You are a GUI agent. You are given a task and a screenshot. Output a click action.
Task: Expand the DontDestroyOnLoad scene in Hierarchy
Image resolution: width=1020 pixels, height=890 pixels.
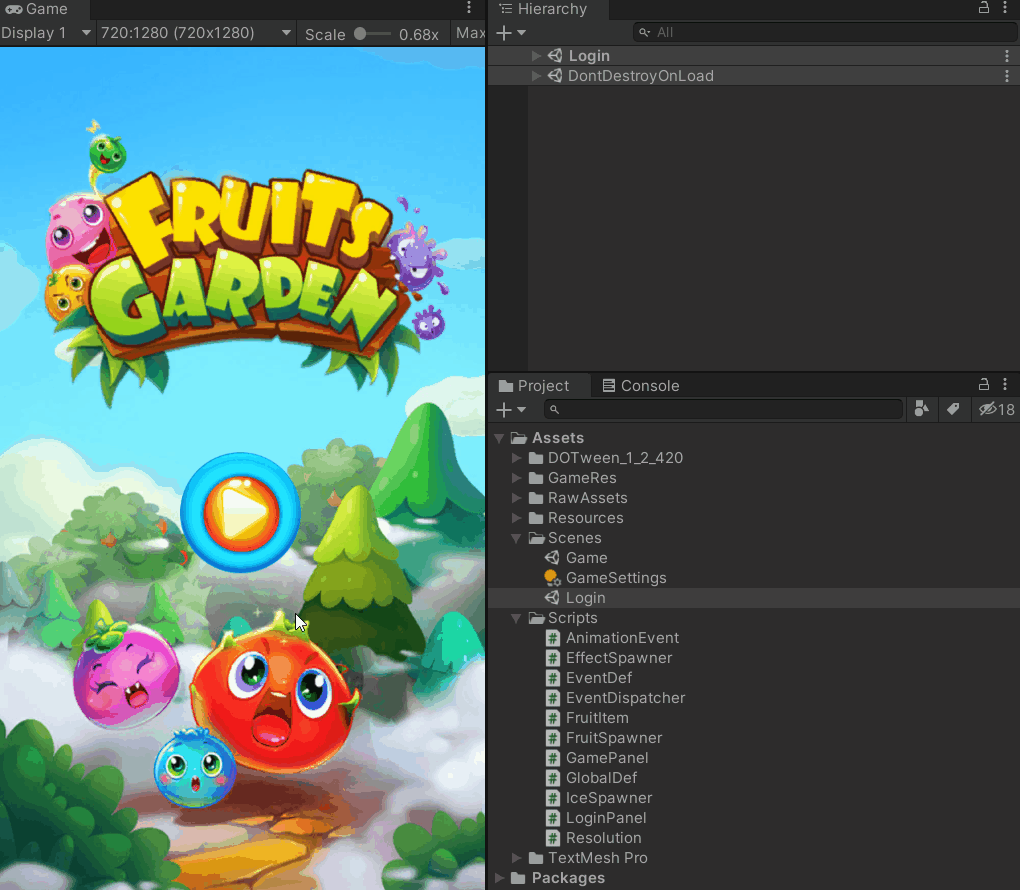click(x=536, y=76)
